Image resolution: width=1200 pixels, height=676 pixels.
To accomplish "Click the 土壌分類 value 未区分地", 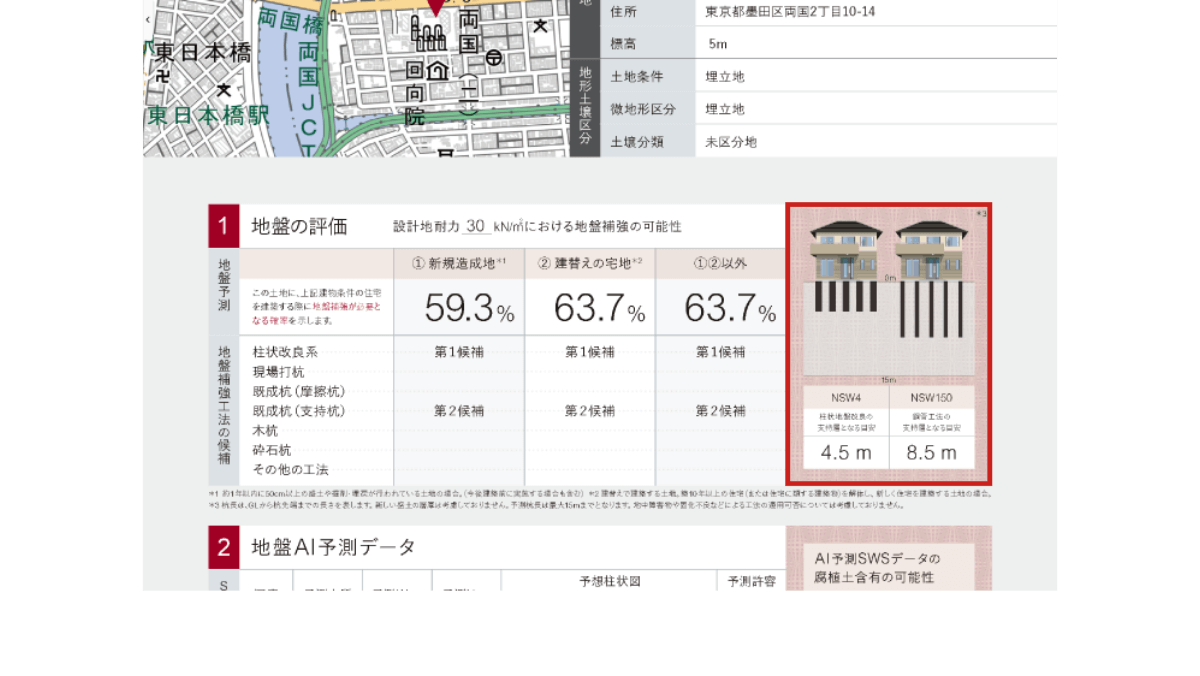I will click(x=731, y=142).
